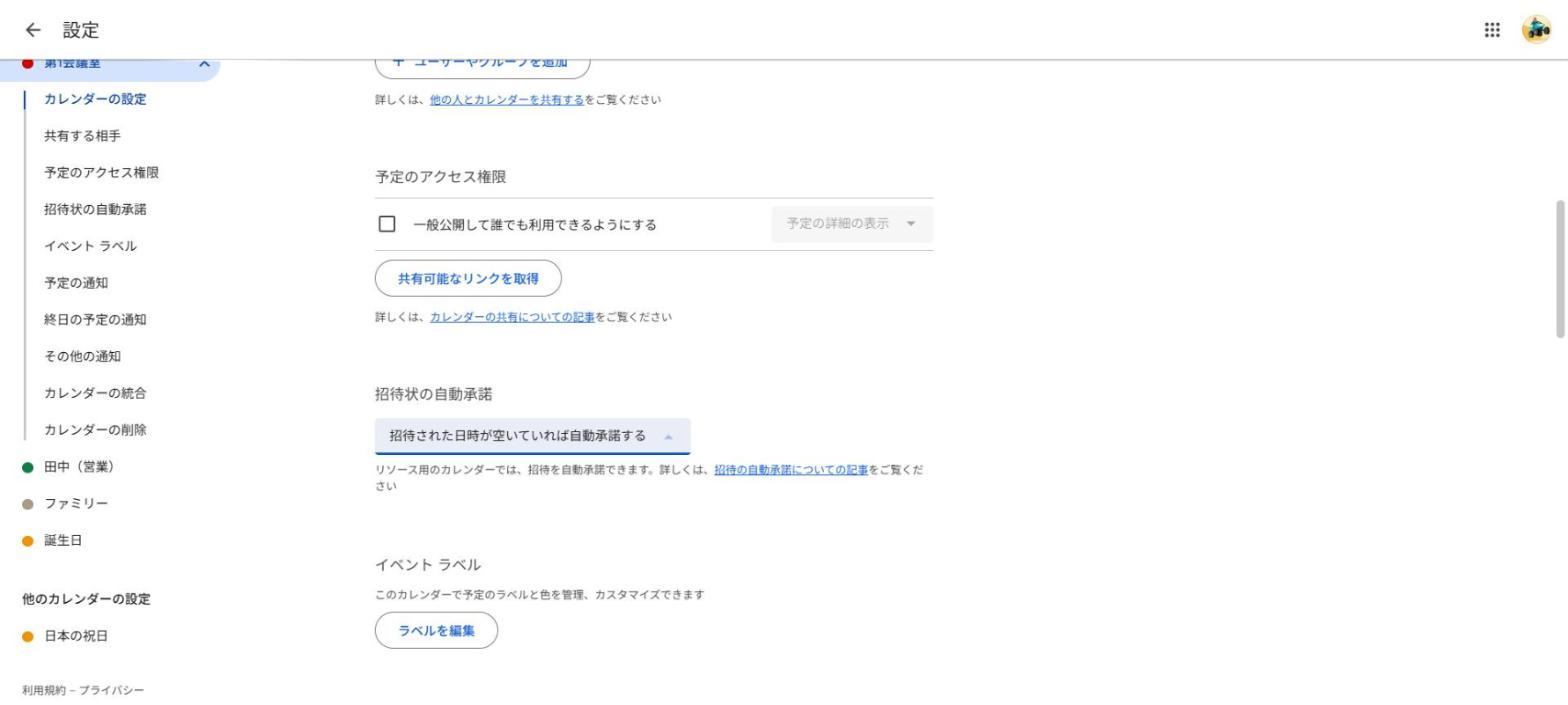Click the orange dot beside 日本の祝日

28,637
